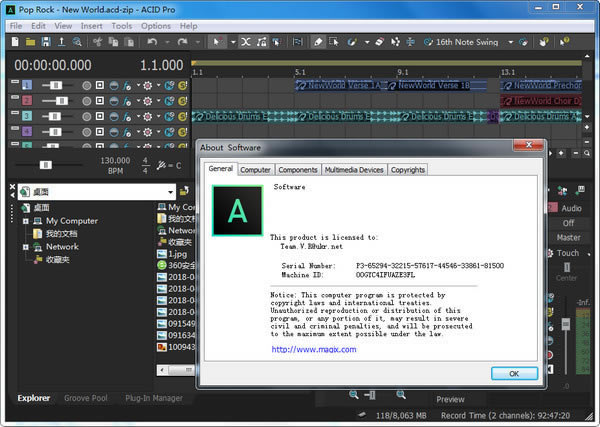600x427 pixels.
Task: Open the Insert menu
Action: tap(91, 26)
